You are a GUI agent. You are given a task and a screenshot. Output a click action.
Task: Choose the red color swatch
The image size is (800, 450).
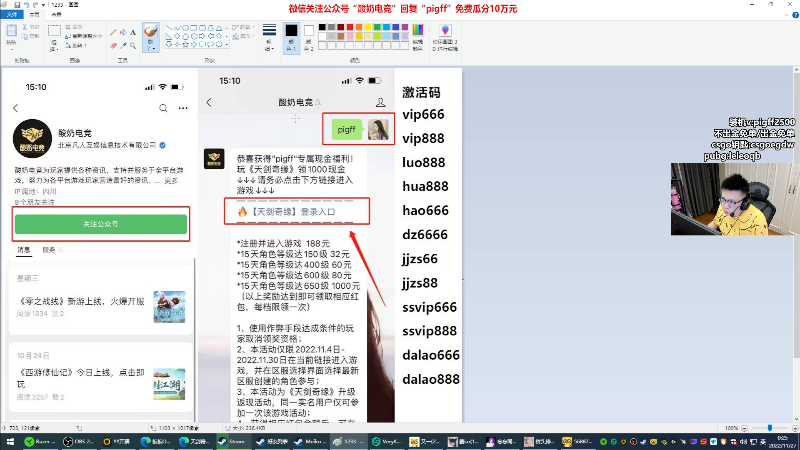[x=350, y=27]
